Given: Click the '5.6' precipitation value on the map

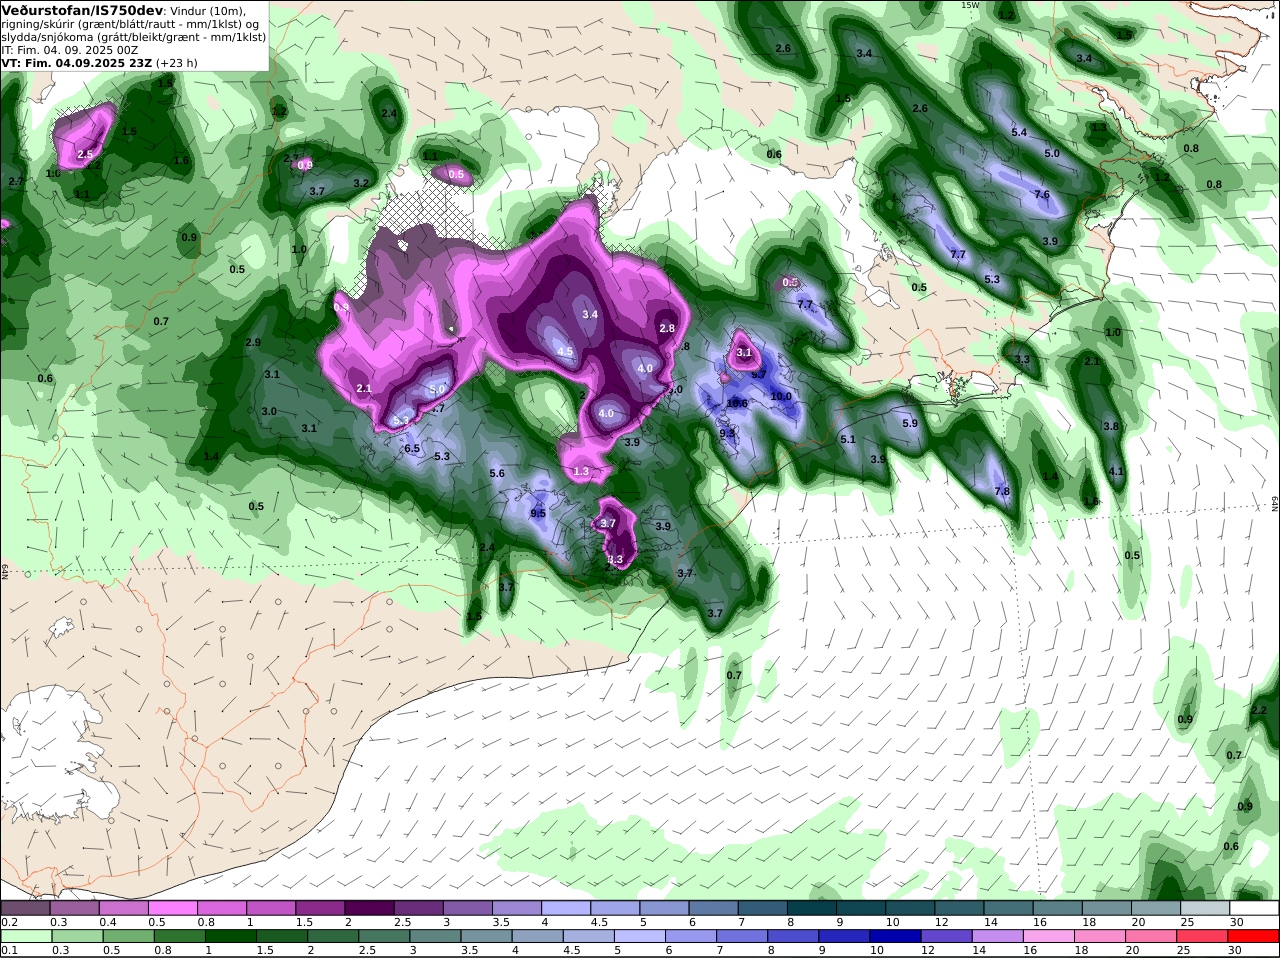Looking at the screenshot, I should tap(497, 474).
